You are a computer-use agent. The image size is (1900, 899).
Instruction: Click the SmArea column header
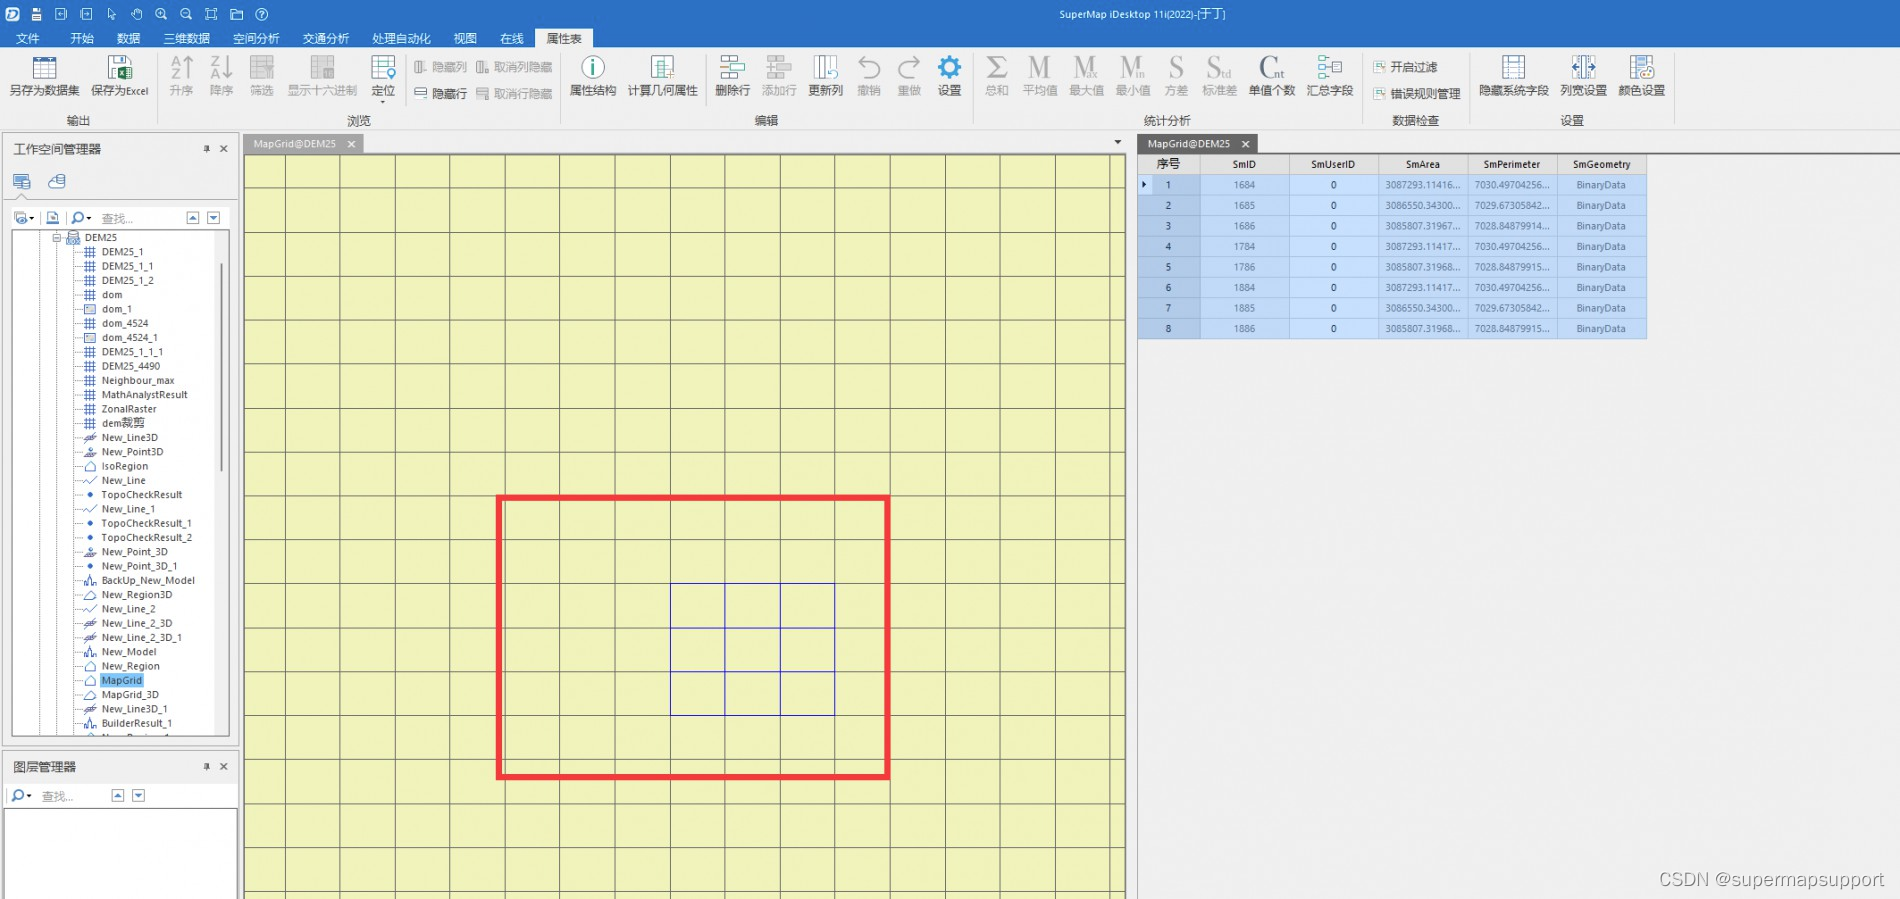pos(1422,164)
